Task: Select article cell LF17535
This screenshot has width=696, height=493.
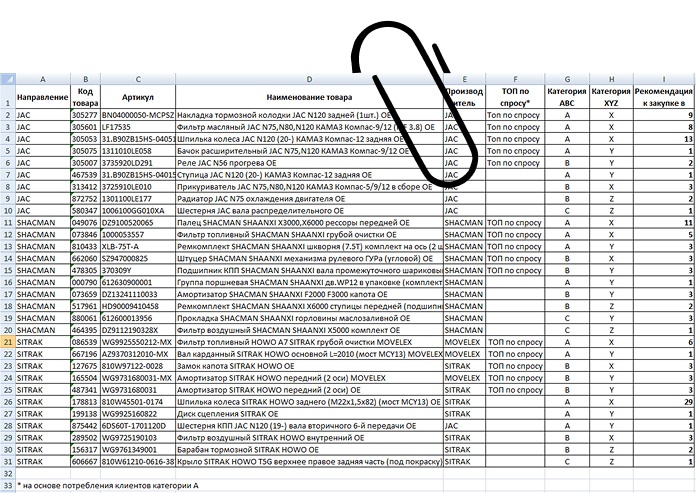Action: tap(138, 127)
